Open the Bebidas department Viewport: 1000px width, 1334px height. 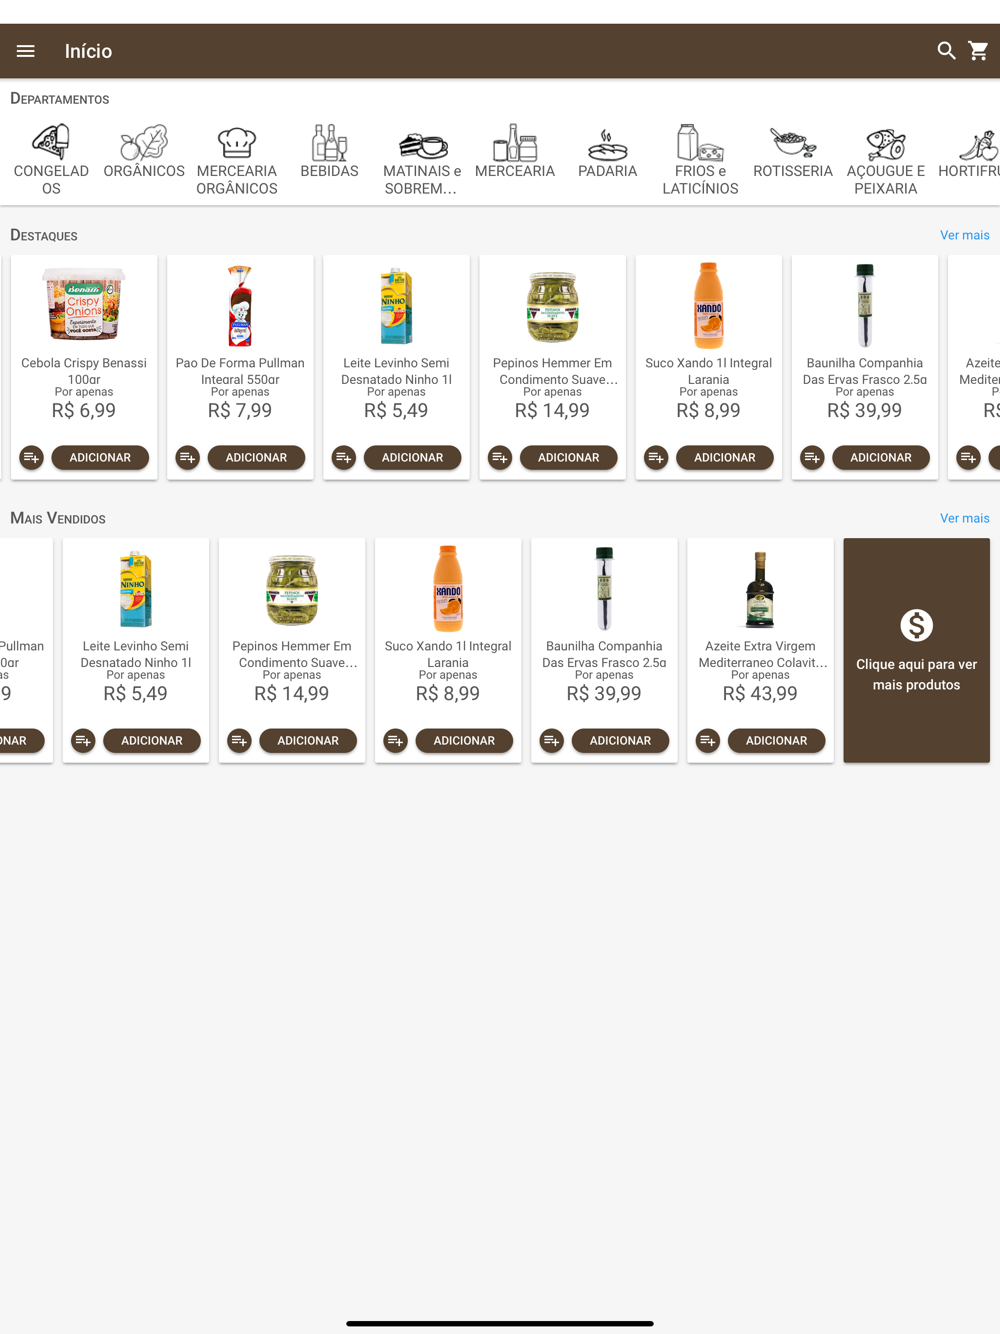[x=329, y=152]
